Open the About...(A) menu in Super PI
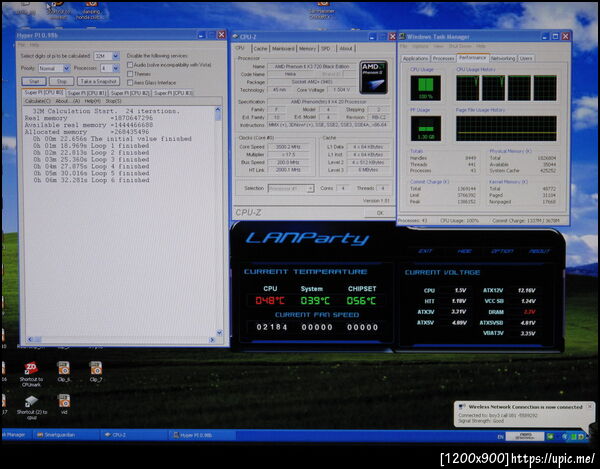The image size is (600, 469). (x=68, y=101)
